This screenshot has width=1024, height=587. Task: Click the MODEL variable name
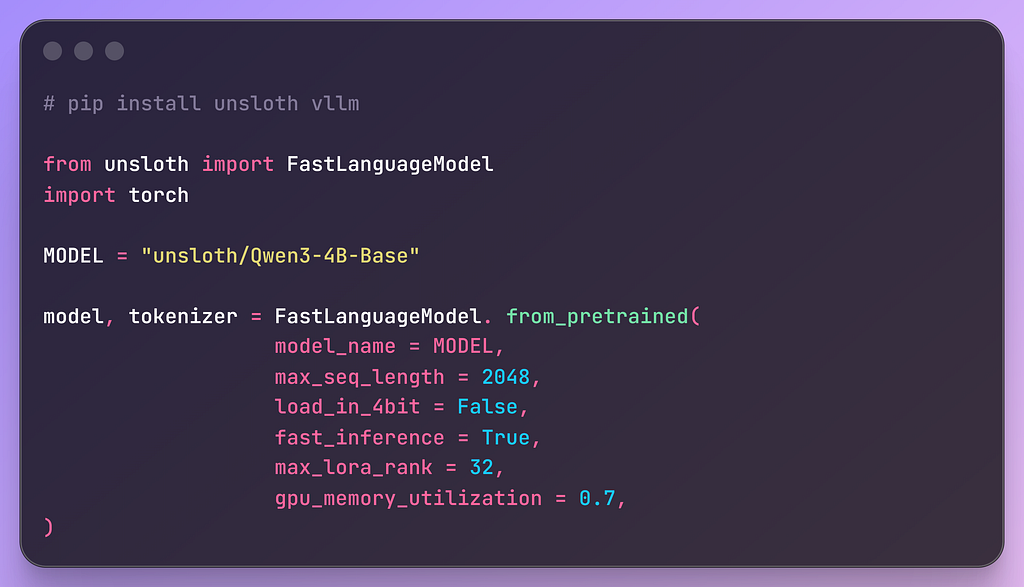(x=73, y=255)
